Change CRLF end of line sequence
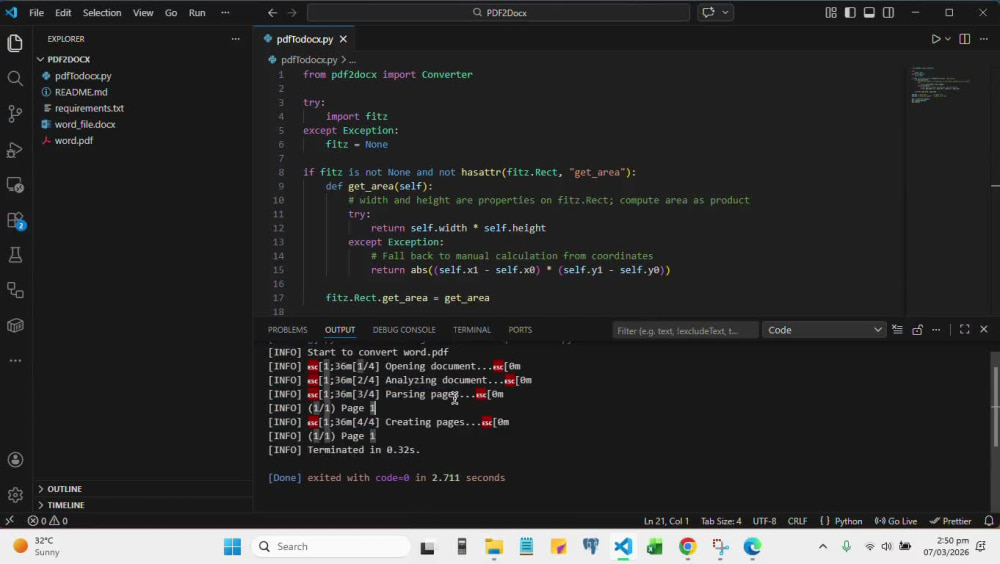Screen dimensions: 1000x564 [797, 521]
